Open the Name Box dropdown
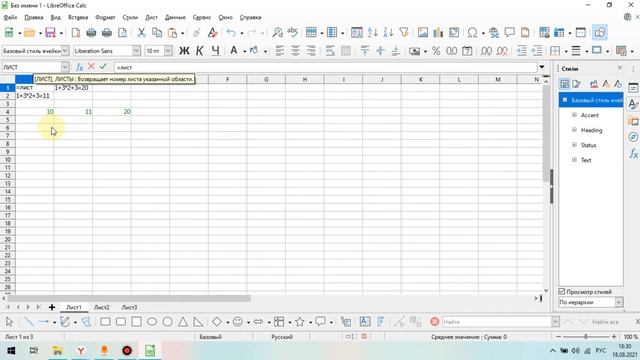640x360 pixels. coord(65,67)
